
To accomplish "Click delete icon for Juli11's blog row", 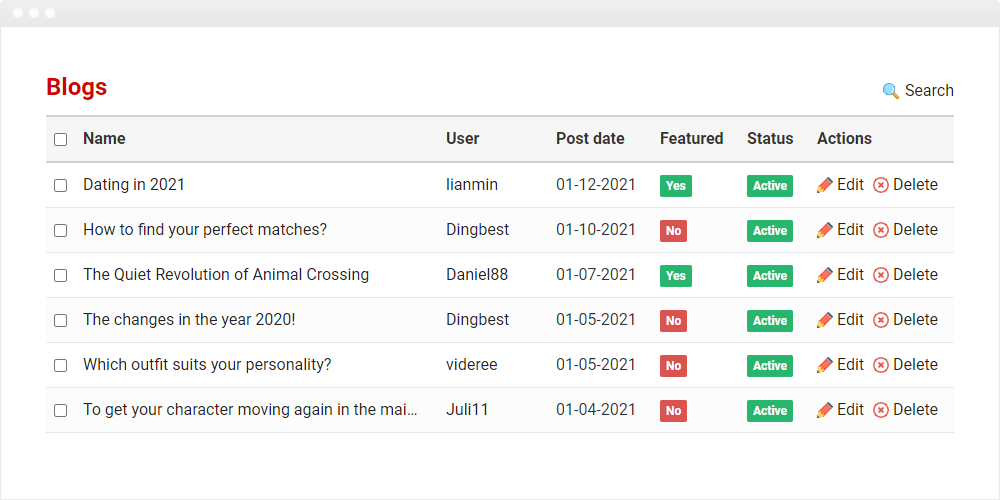I will coord(881,410).
